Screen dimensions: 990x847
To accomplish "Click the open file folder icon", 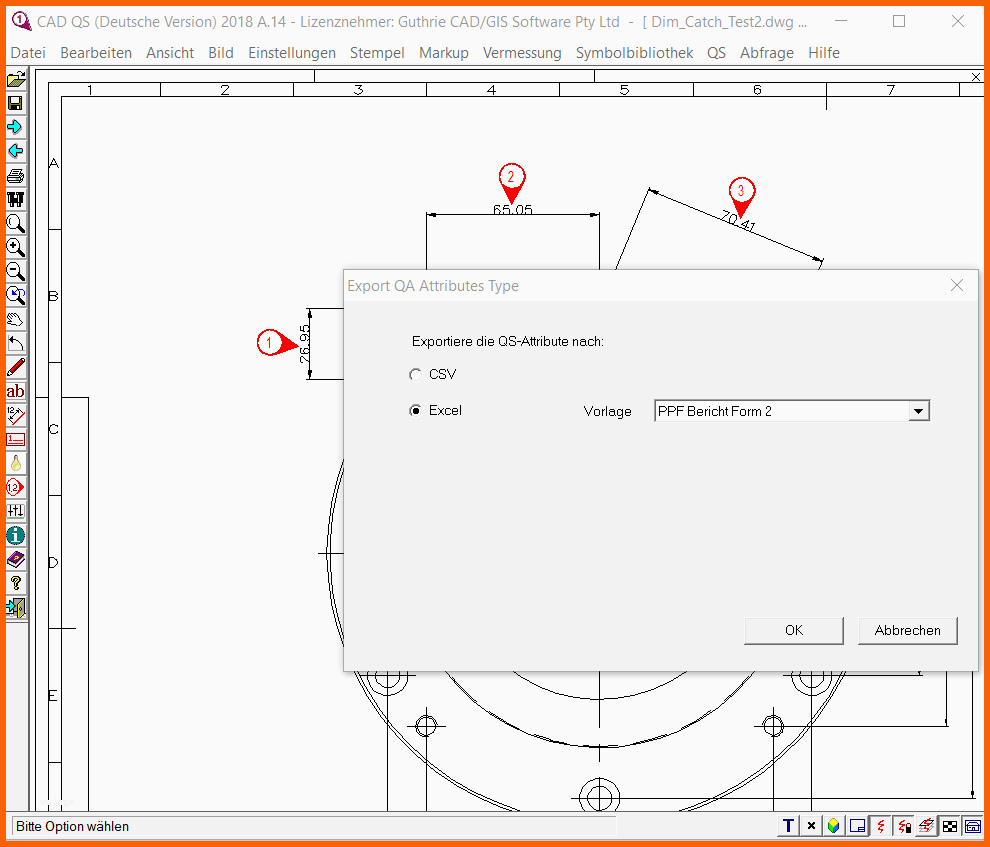I will point(16,80).
